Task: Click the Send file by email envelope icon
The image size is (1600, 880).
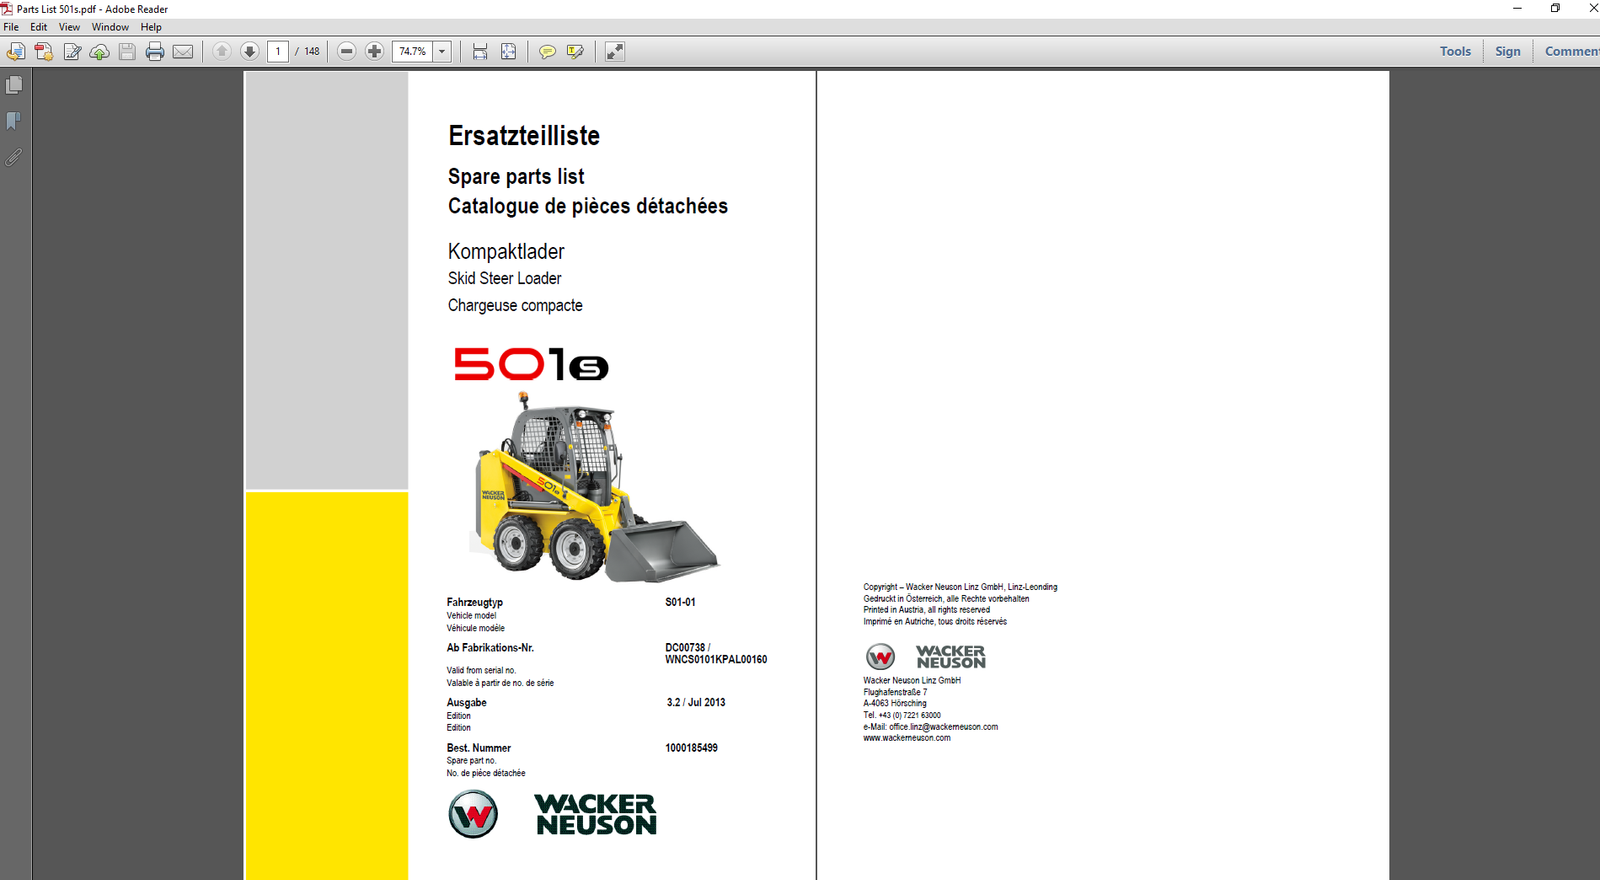Action: click(x=183, y=52)
